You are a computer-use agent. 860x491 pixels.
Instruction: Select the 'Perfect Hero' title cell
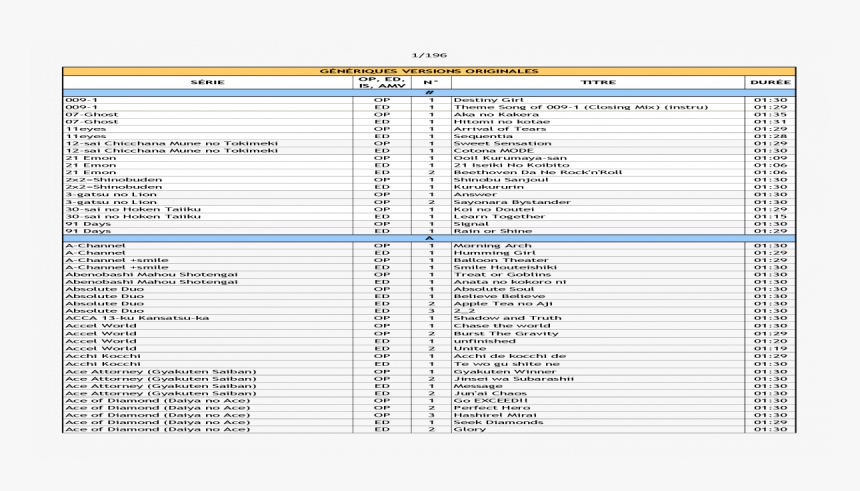coord(598,408)
